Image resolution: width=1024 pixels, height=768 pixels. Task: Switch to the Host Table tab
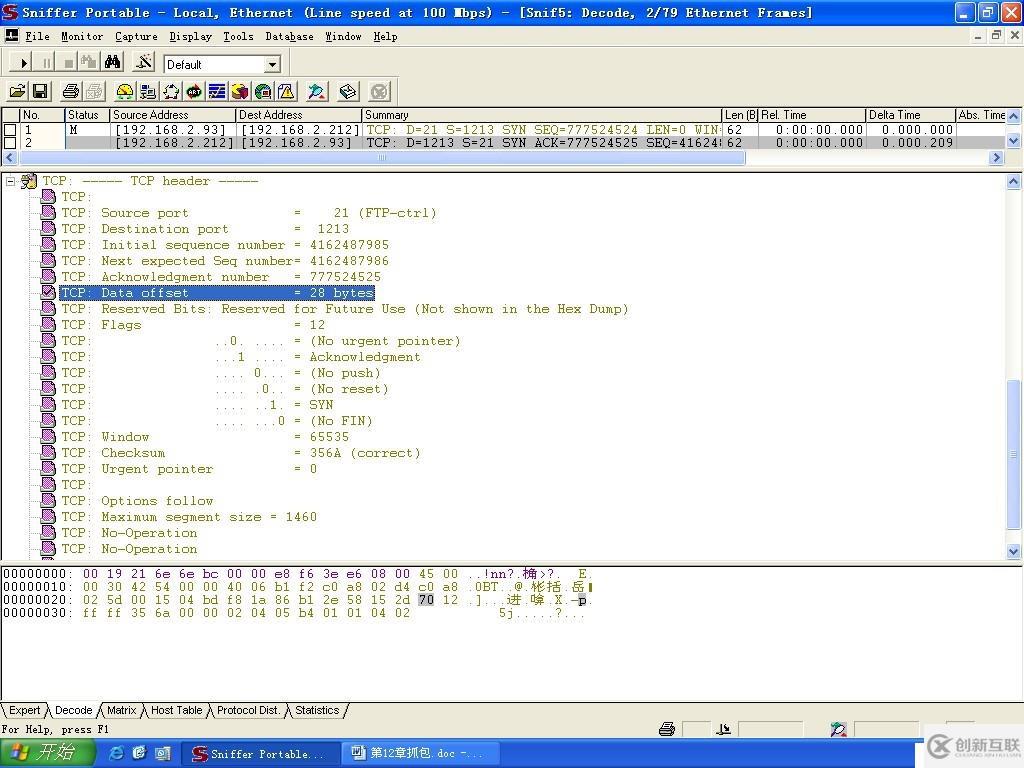176,710
